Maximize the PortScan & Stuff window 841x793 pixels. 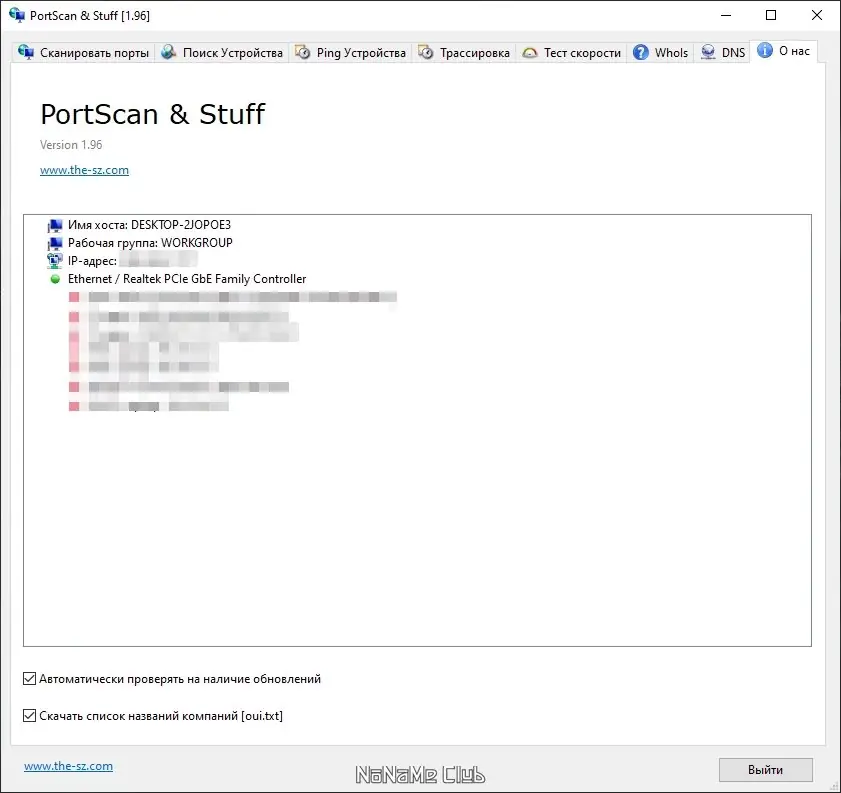(x=771, y=15)
